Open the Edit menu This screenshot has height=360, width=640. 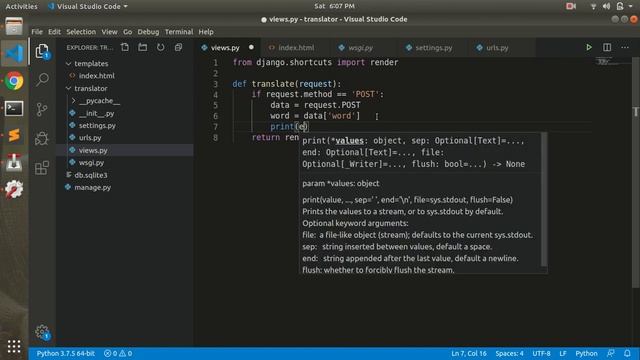pos(54,32)
